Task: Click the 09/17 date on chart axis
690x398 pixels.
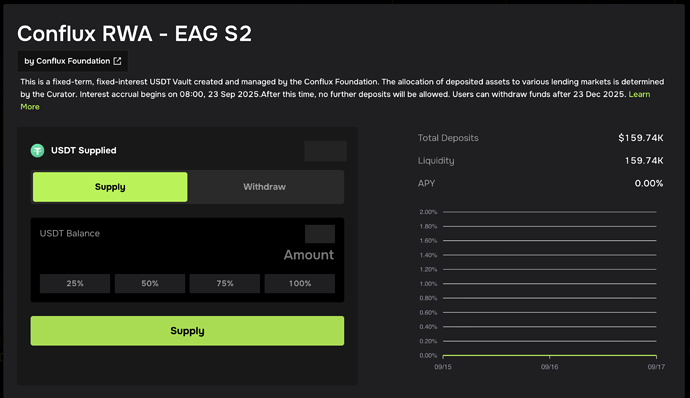Action: tap(656, 367)
